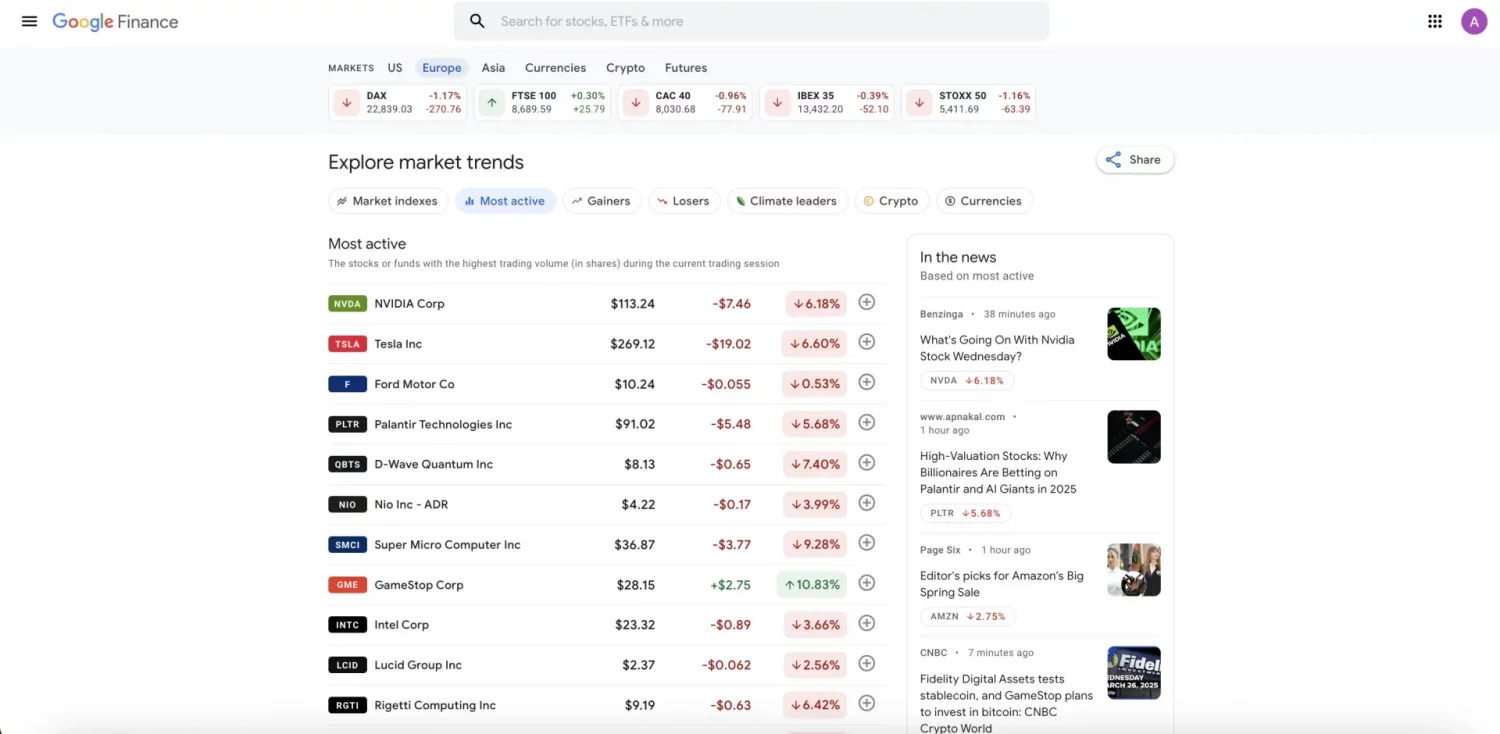This screenshot has width=1500, height=734.
Task: Click the Google Finance logo
Action: (115, 22)
